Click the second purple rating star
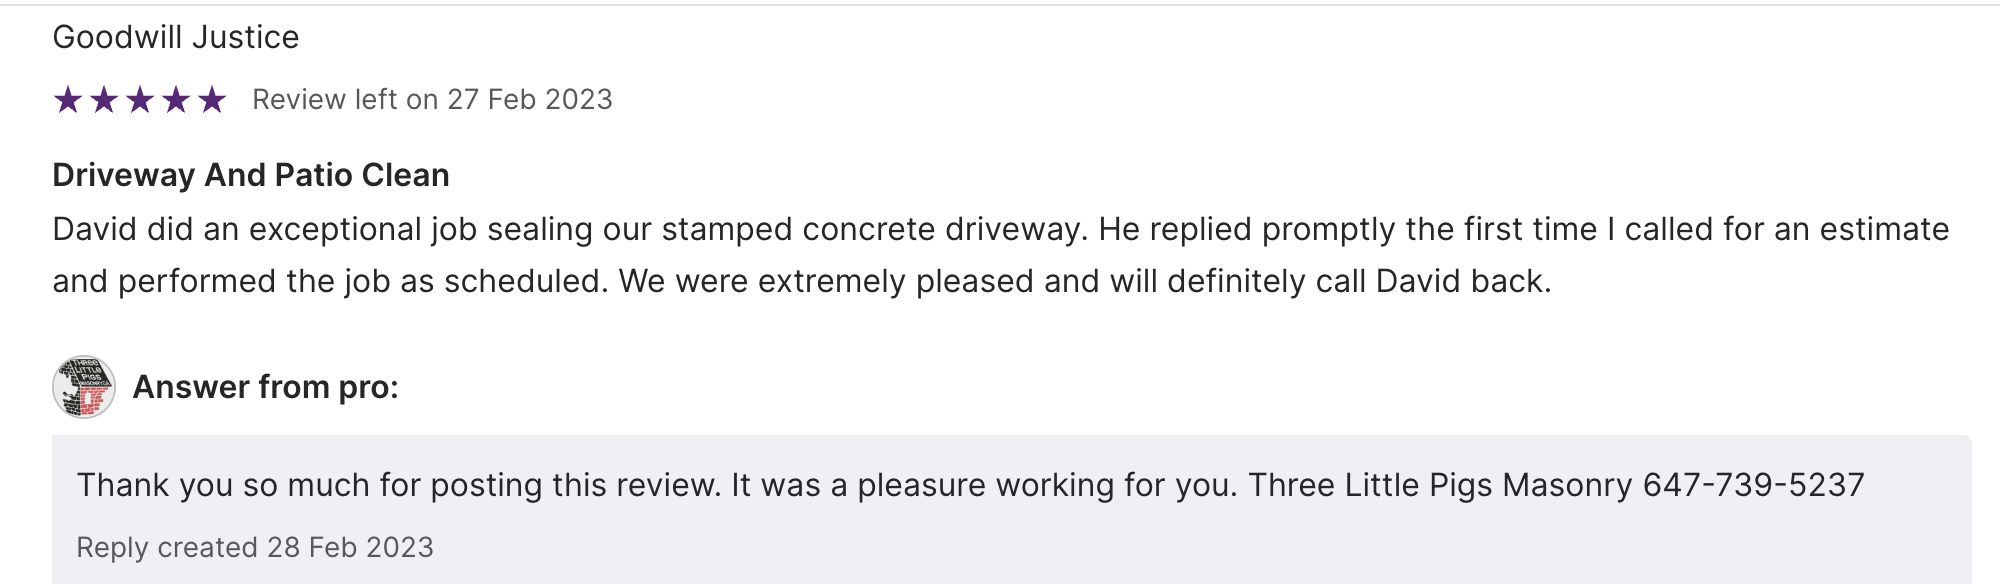The image size is (2000, 584). coord(104,100)
